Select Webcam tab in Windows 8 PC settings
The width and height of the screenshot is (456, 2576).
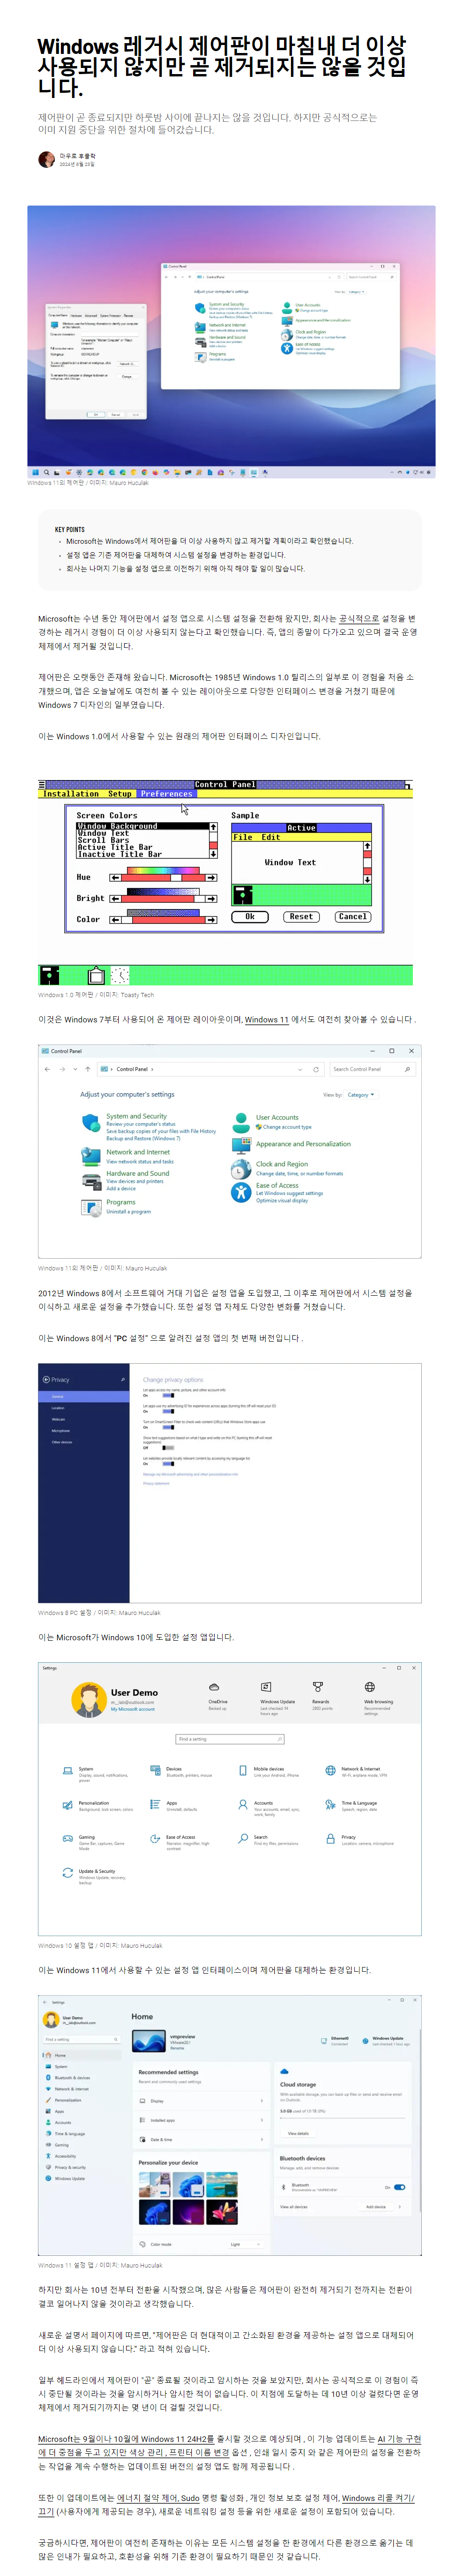[x=84, y=1419]
